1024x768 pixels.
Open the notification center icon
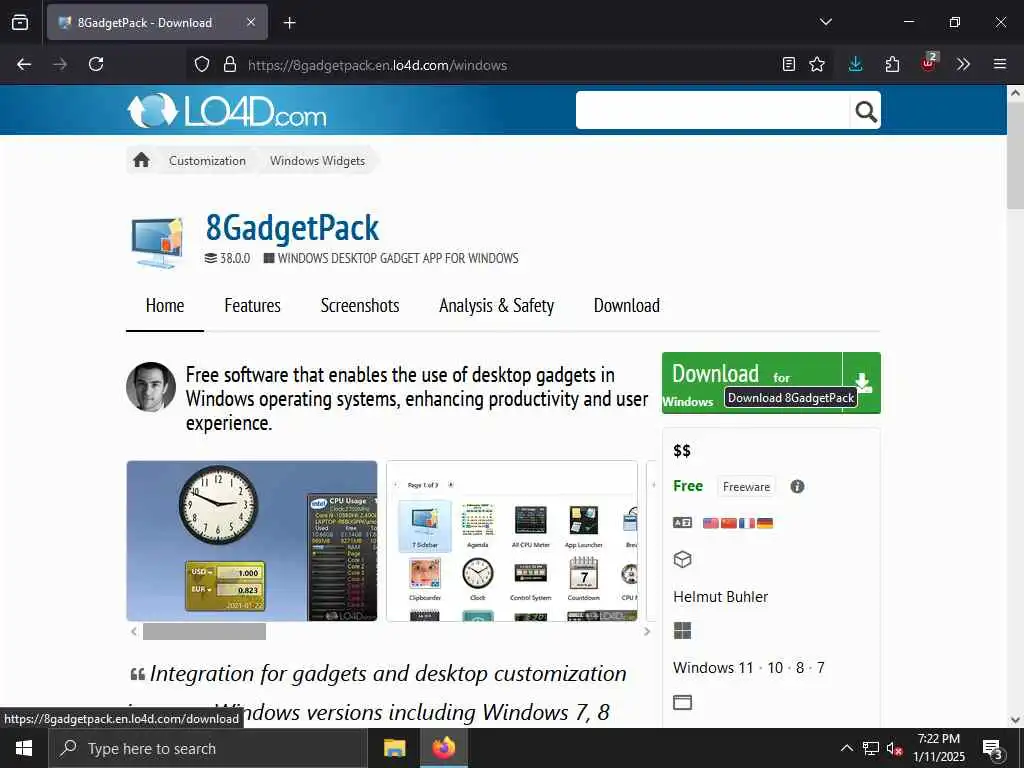pyautogui.click(x=992, y=749)
